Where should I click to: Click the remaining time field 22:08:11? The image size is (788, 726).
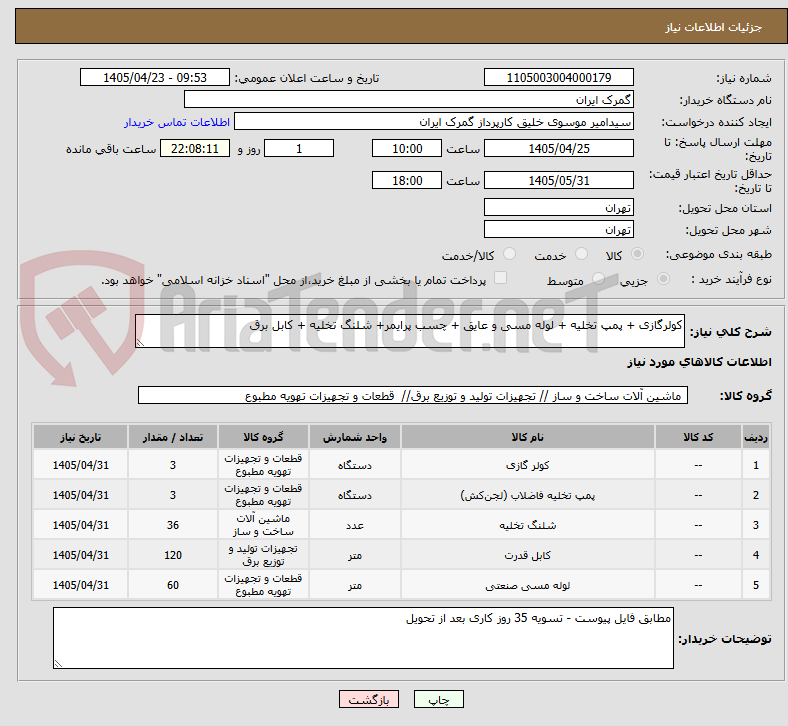(195, 148)
